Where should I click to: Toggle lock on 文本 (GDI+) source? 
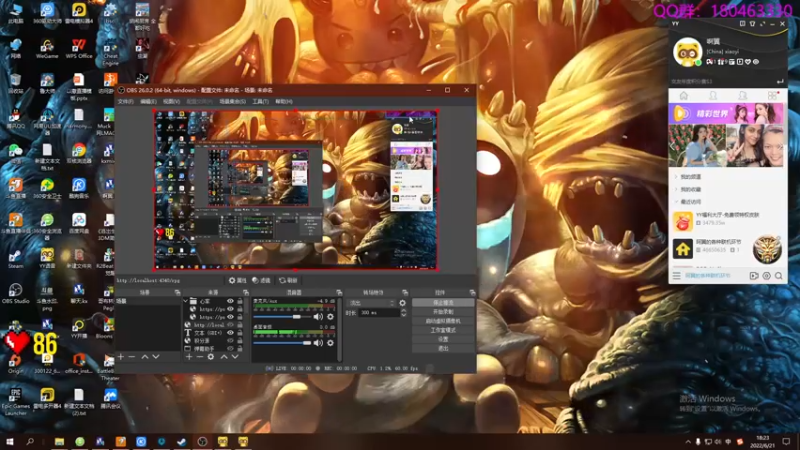(240, 333)
